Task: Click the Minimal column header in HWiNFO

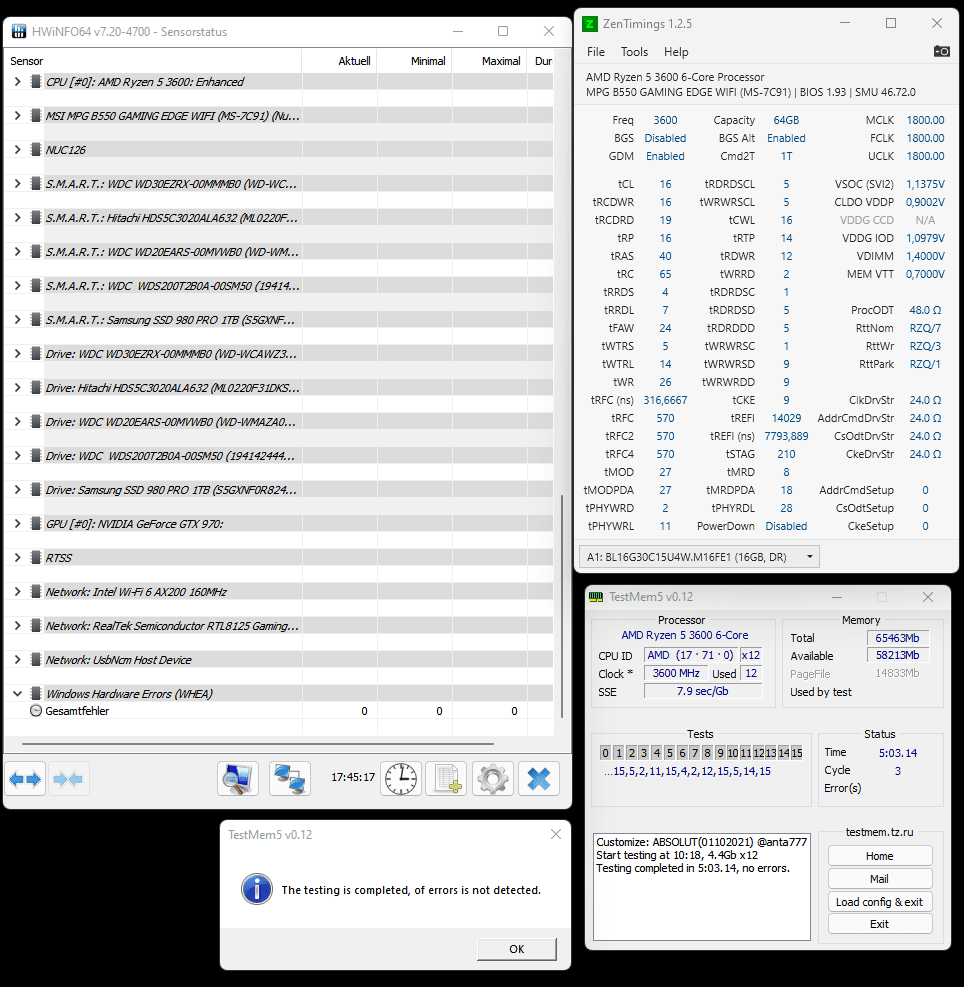Action: [414, 60]
